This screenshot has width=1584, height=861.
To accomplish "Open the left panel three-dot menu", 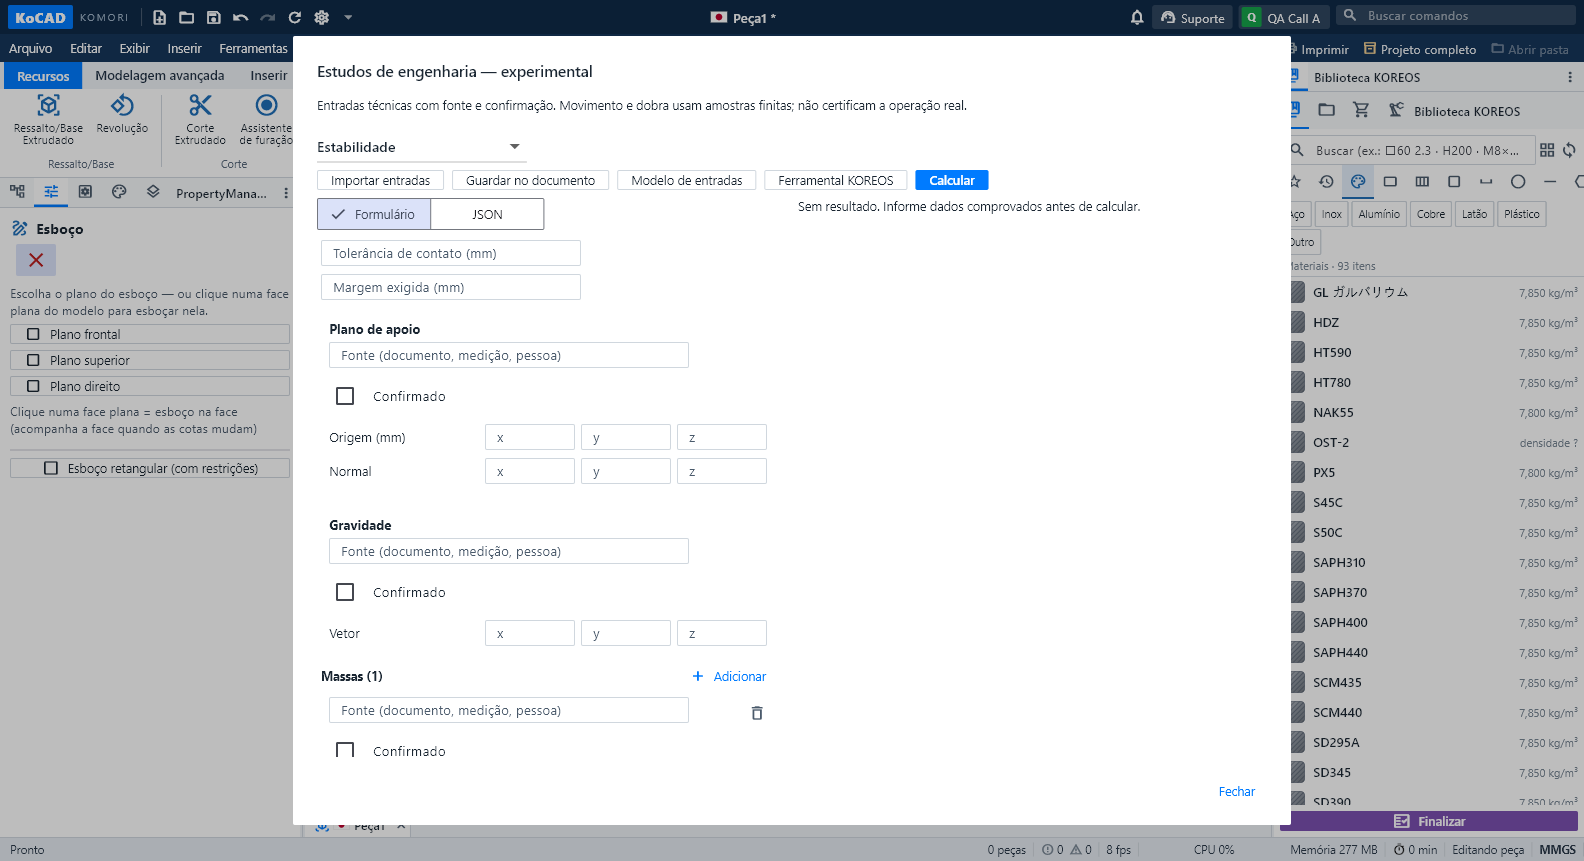I will pos(286,193).
